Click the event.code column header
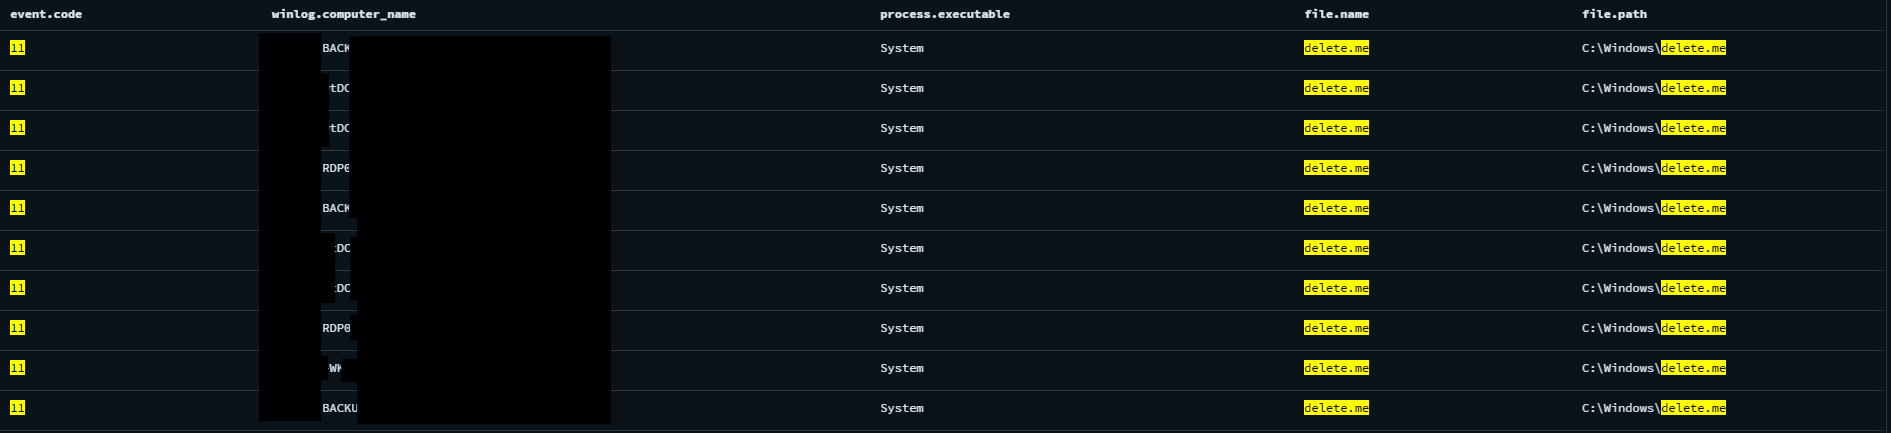The height and width of the screenshot is (433, 1891). pyautogui.click(x=46, y=14)
